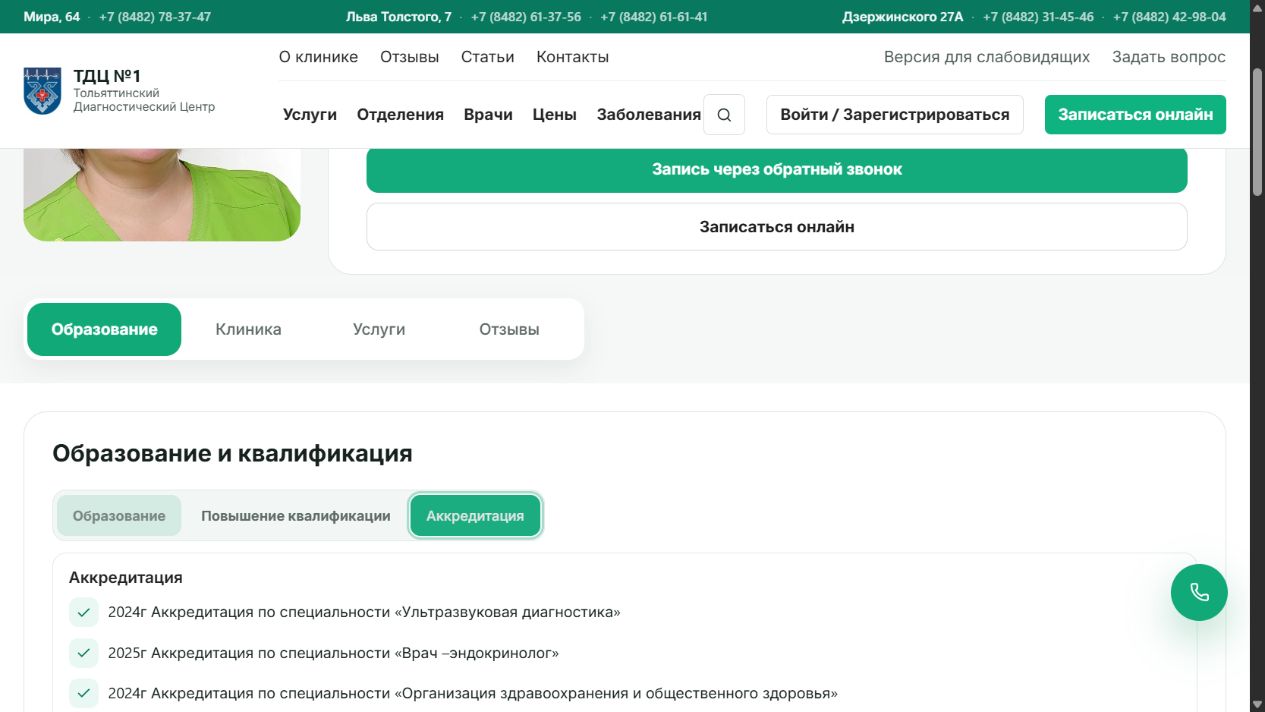1265x712 pixels.
Task: Open the Услуги main menu
Action: click(x=310, y=115)
